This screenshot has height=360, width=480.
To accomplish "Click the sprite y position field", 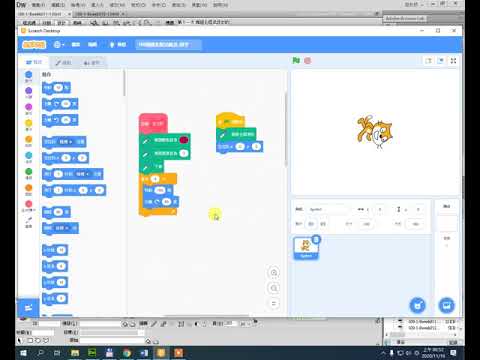I will point(418,209).
